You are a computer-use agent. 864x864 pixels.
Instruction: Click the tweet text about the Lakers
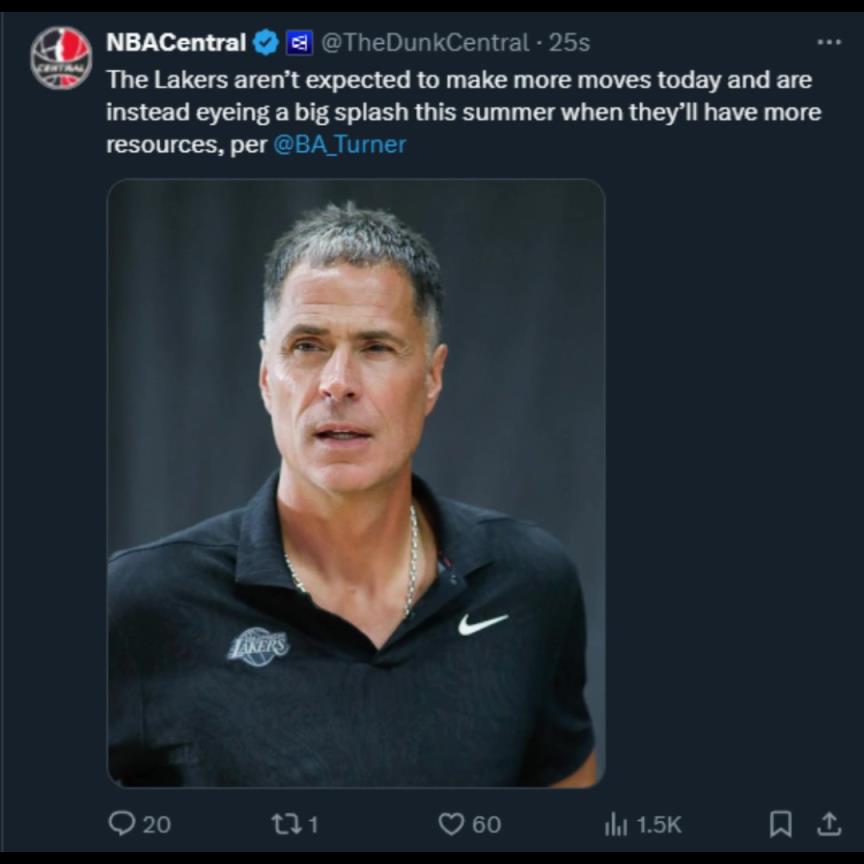[x=460, y=111]
